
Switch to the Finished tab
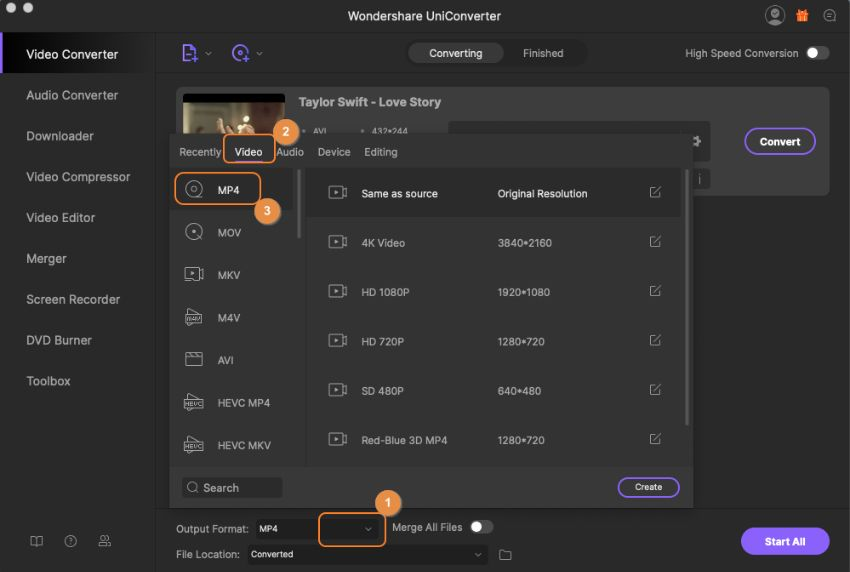pyautogui.click(x=543, y=53)
